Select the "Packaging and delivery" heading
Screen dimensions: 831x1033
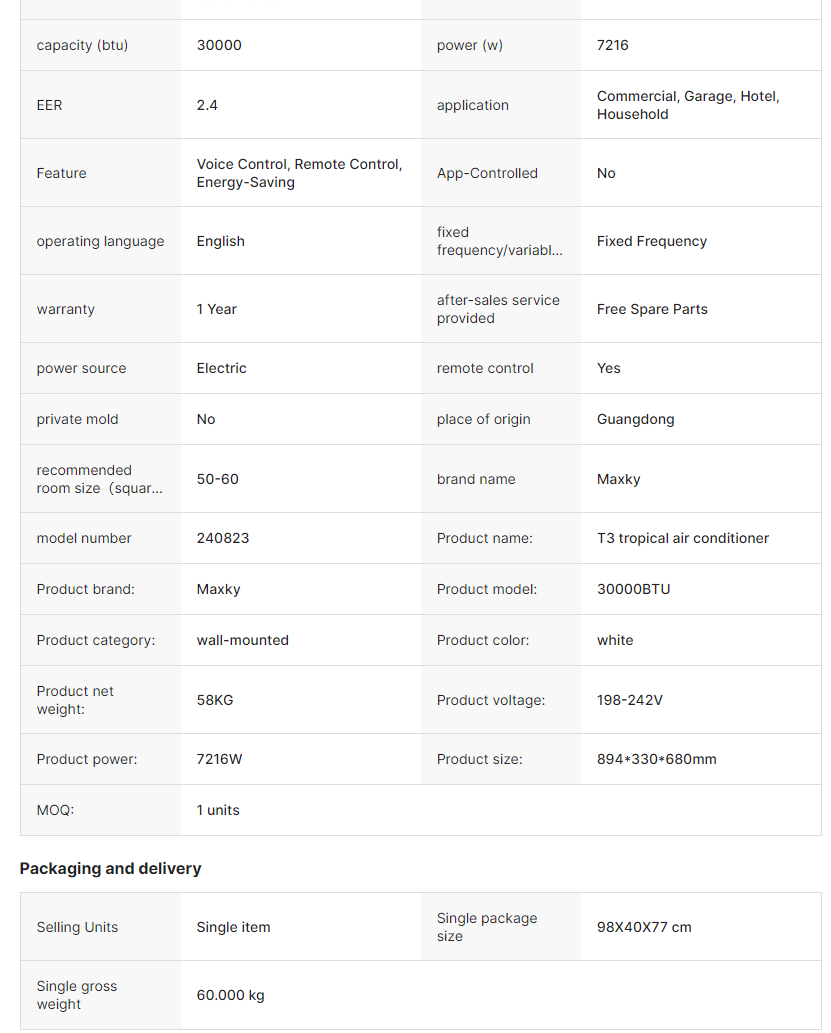tap(110, 868)
